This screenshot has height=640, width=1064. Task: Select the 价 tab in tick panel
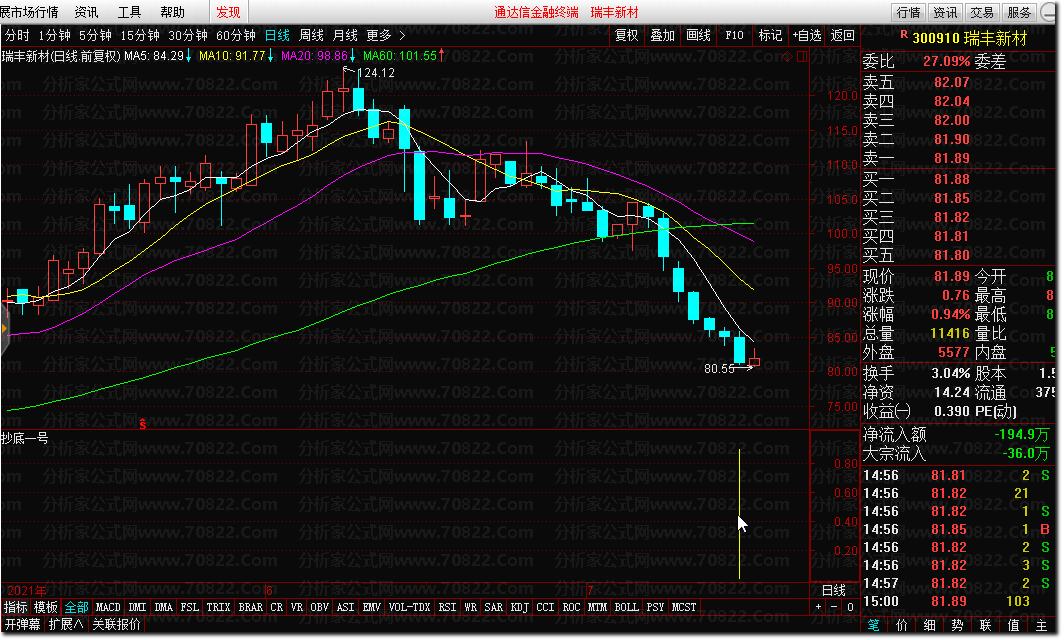pyautogui.click(x=902, y=625)
